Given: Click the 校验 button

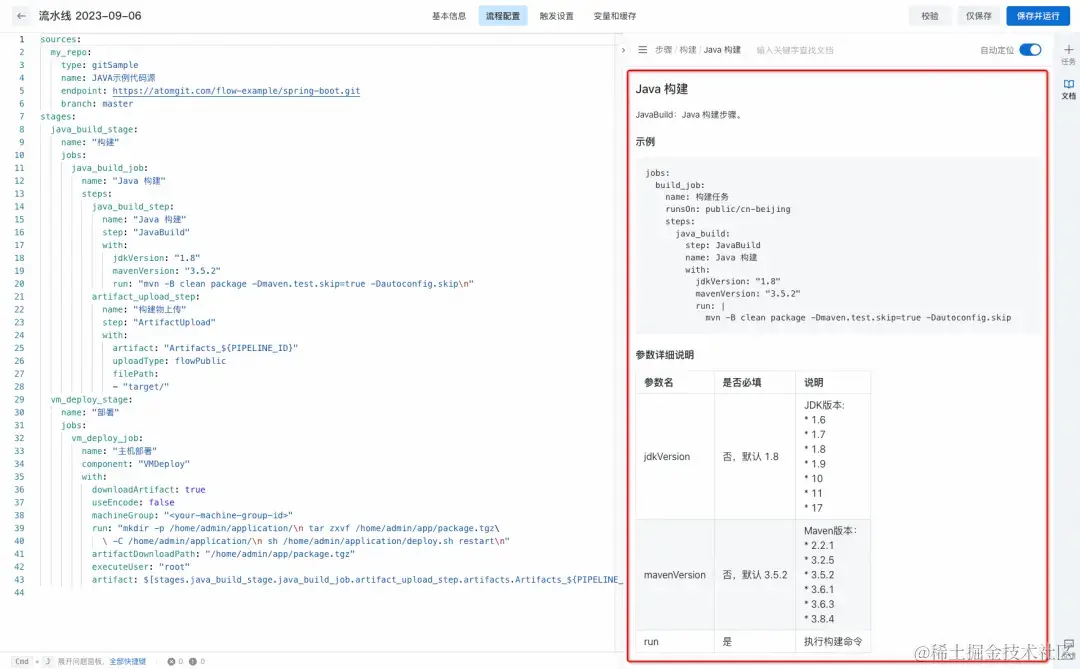Looking at the screenshot, I should pyautogui.click(x=930, y=16).
